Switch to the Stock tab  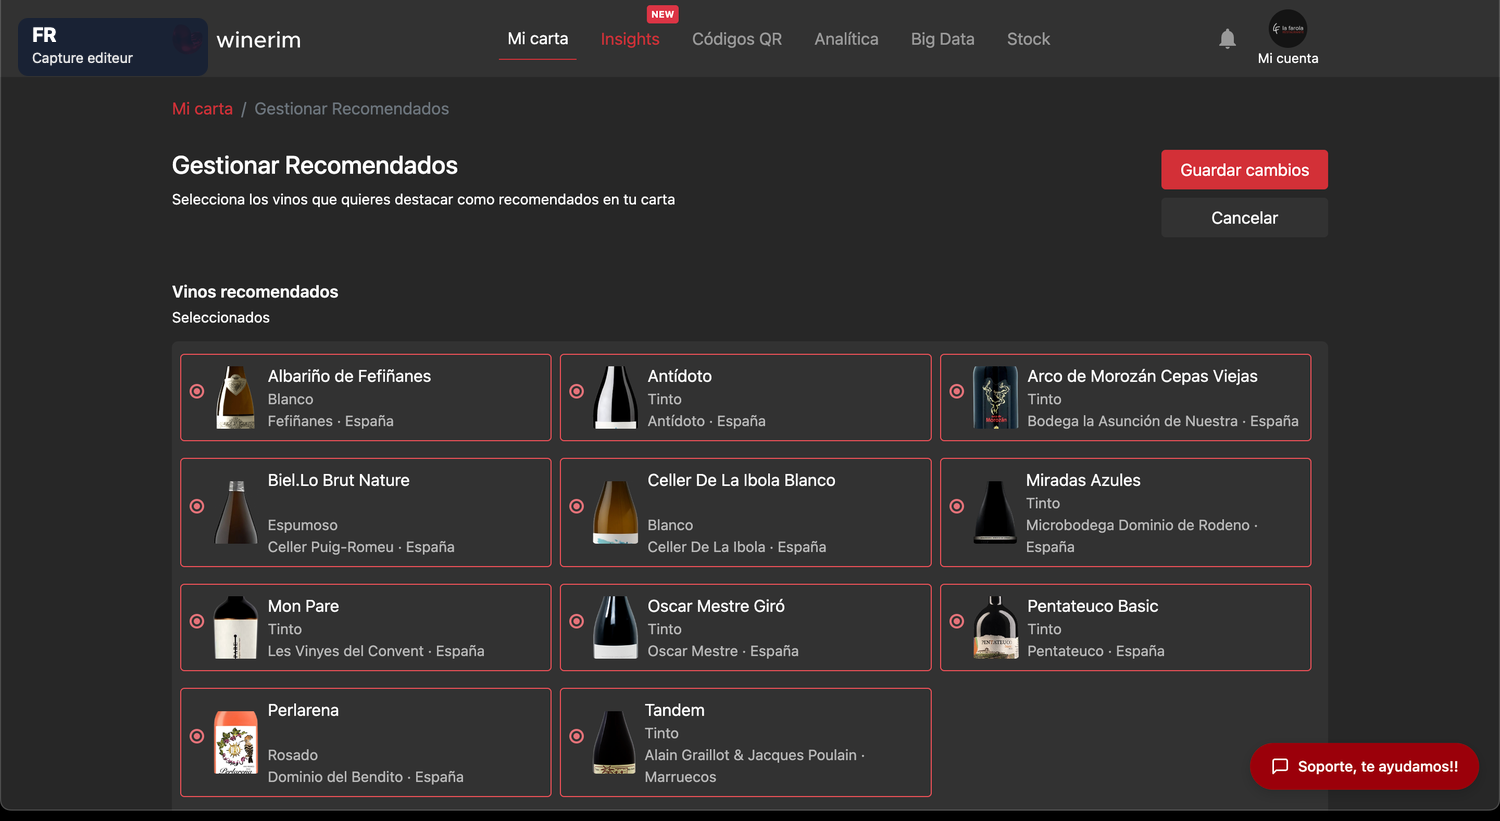tap(1028, 39)
